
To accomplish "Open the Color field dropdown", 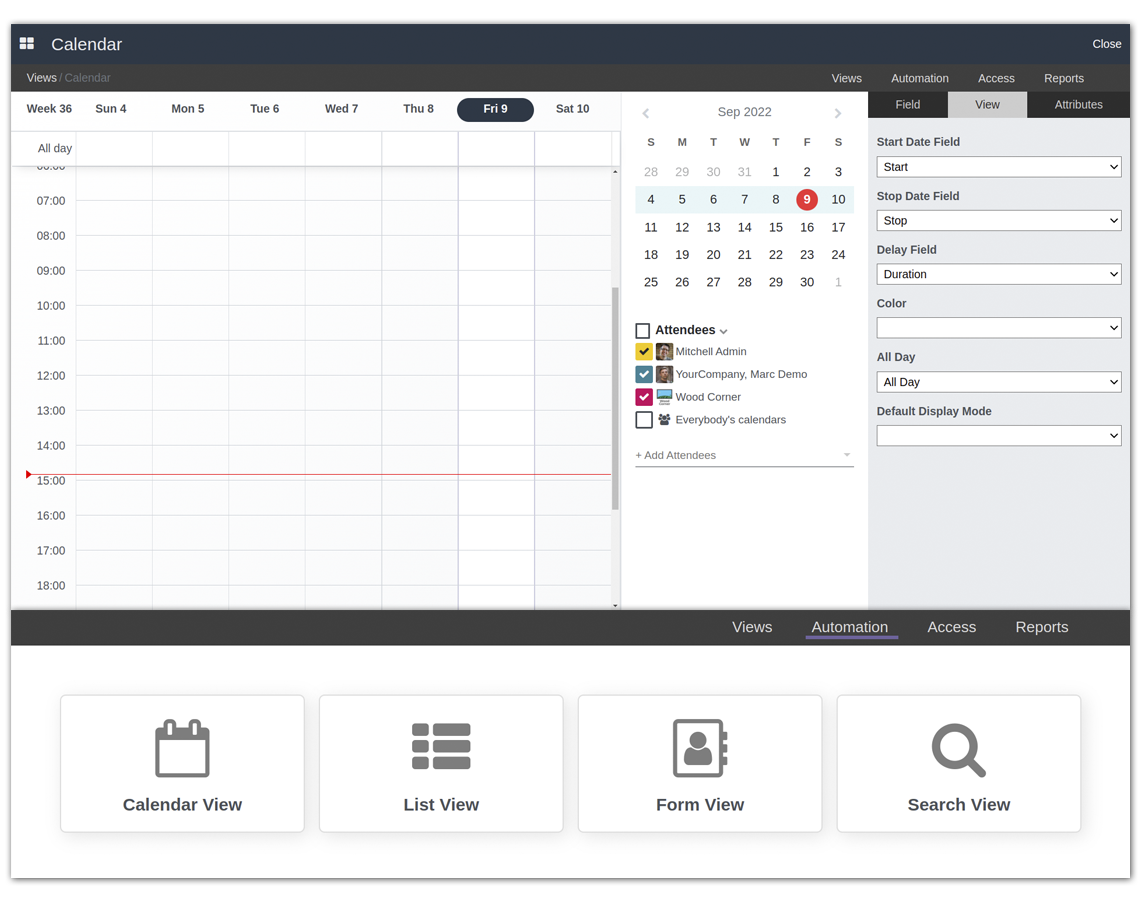I will pos(998,328).
